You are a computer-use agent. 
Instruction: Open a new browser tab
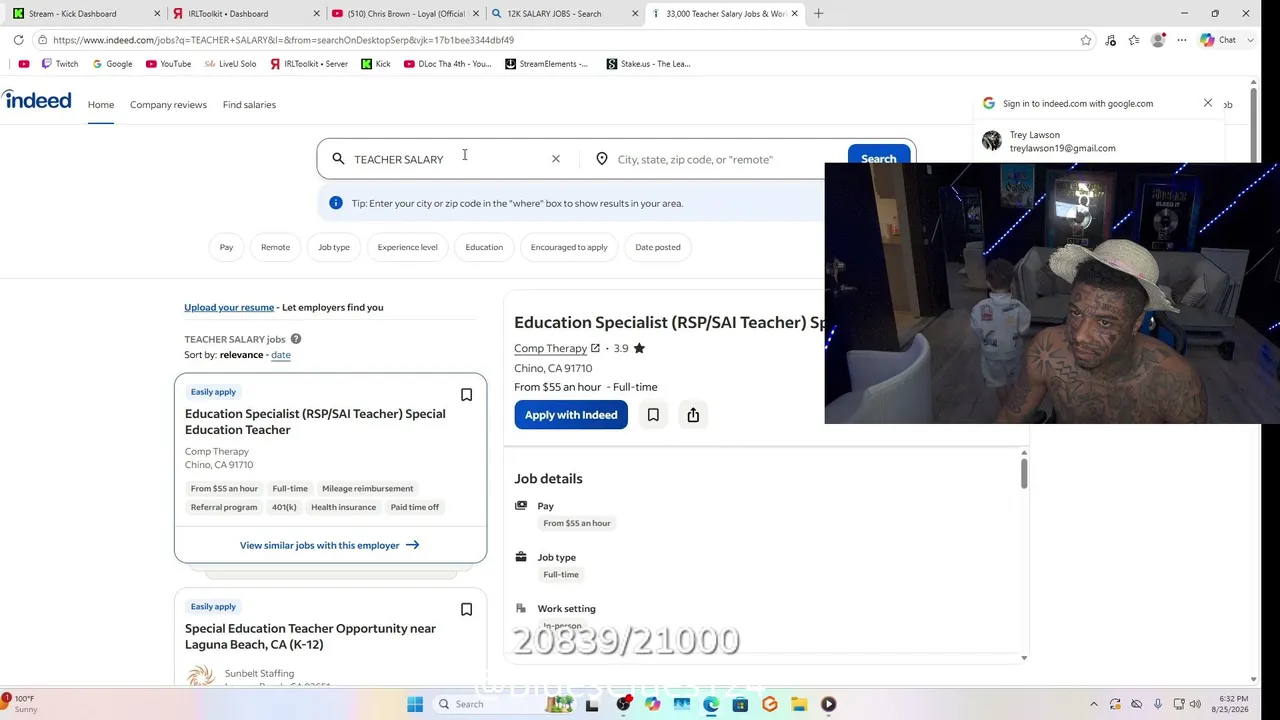818,14
